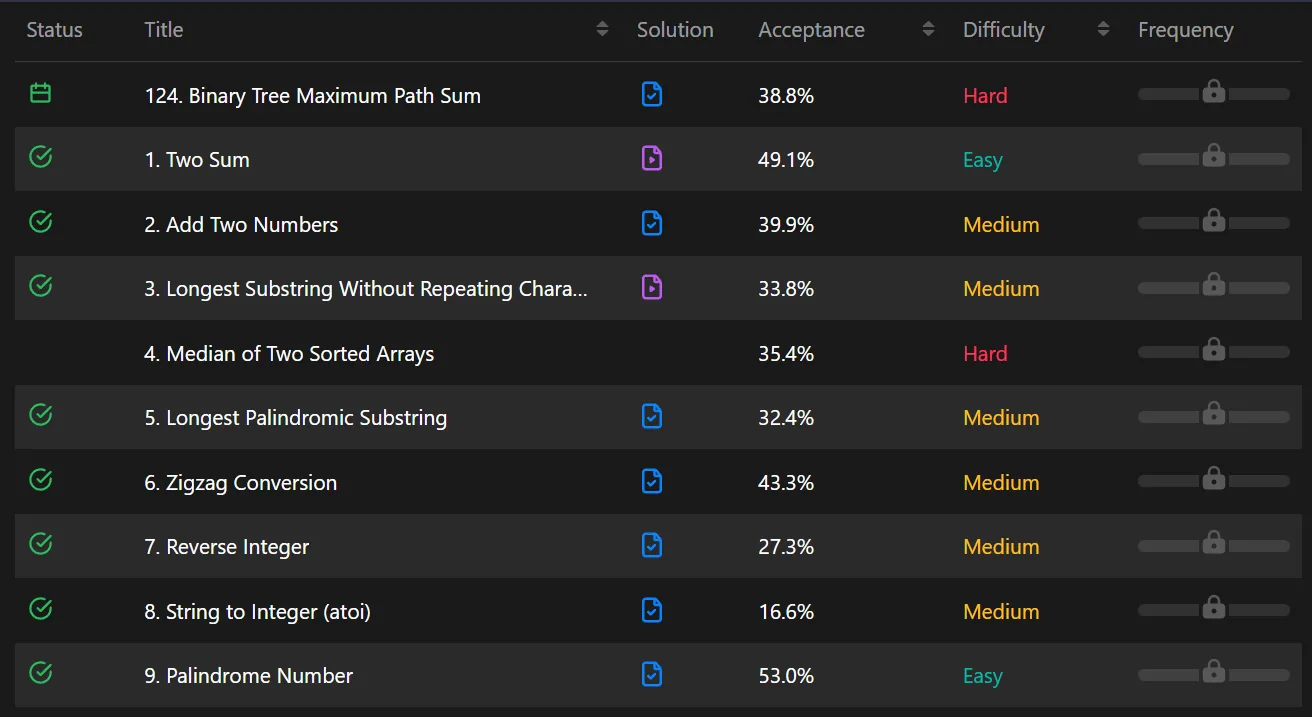Open the problem 4. Median of Two Sorted Arrays
The image size is (1312, 717).
[289, 353]
